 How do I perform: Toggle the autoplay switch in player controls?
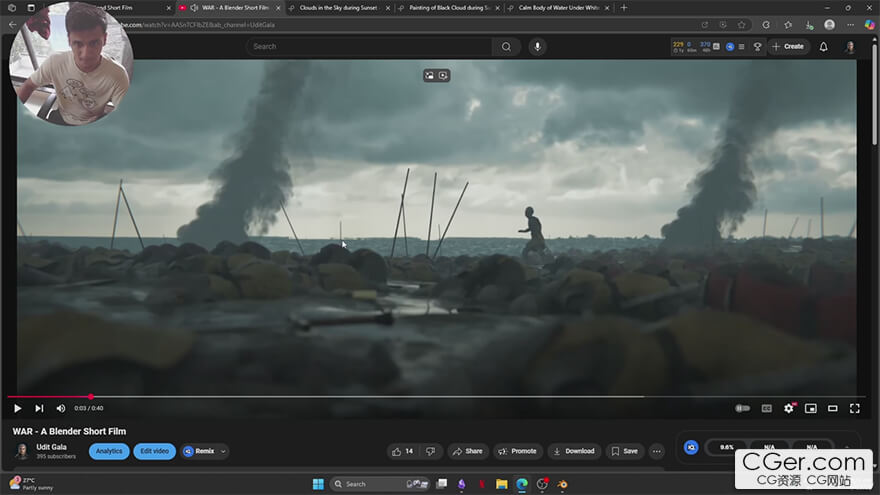click(x=742, y=409)
